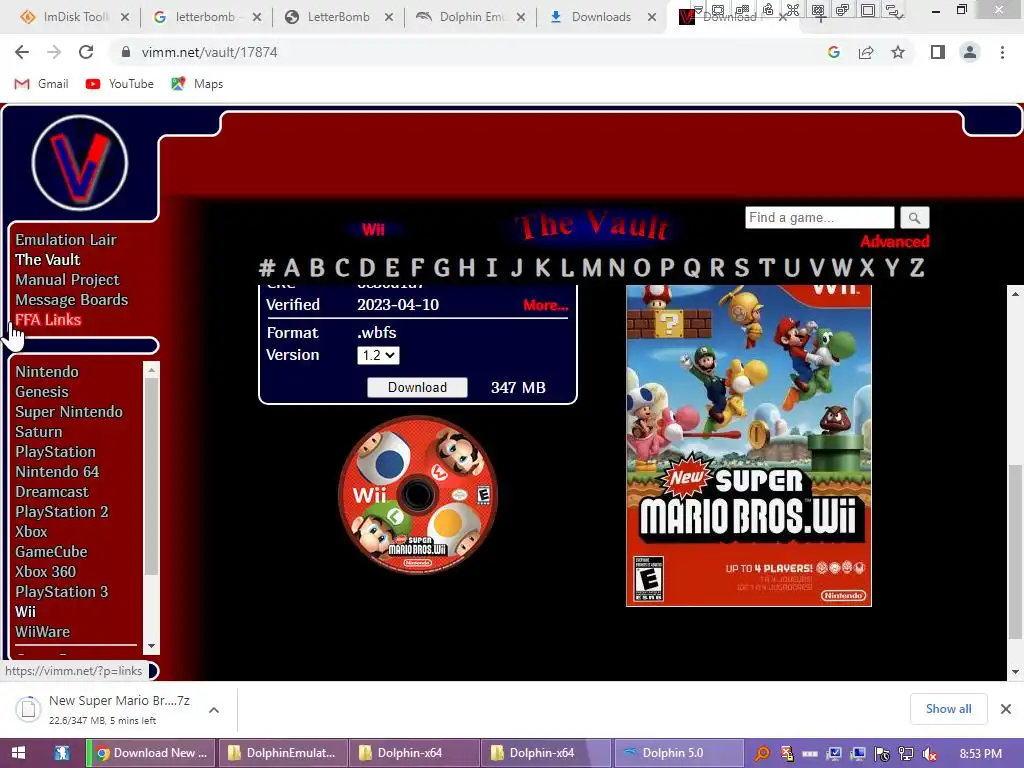Open Emulation Lair link

point(66,240)
